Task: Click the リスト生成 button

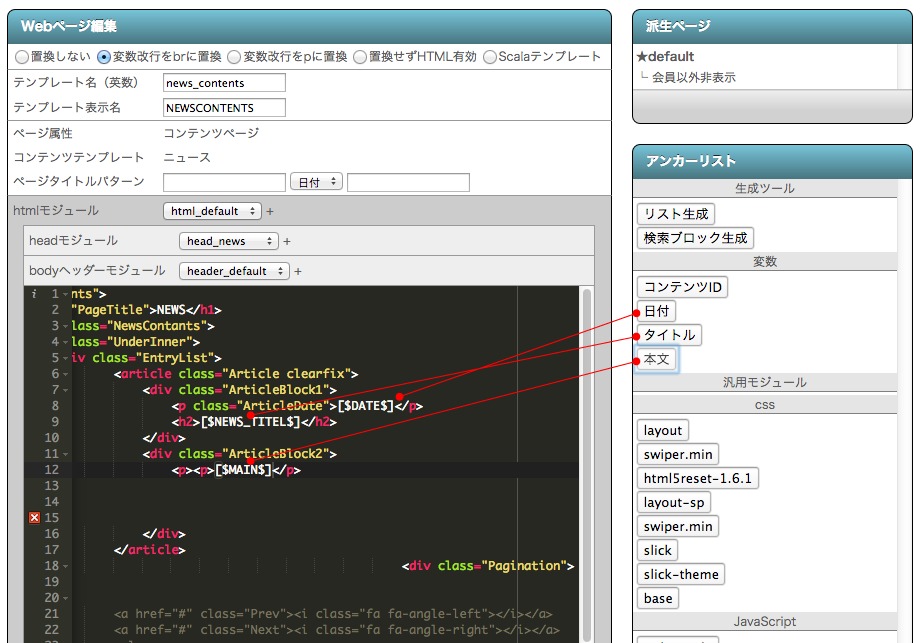Action: click(x=675, y=214)
